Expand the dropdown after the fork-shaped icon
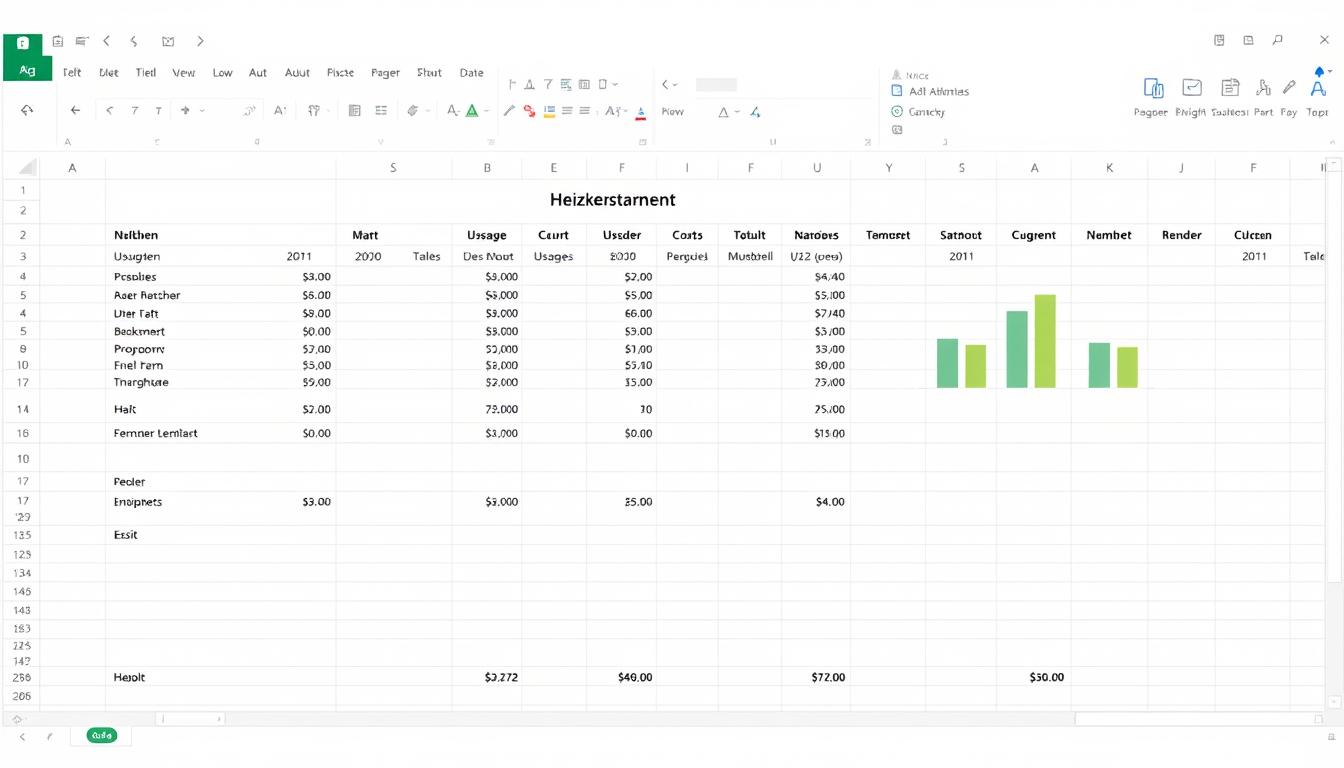1344x768 pixels. [328, 111]
